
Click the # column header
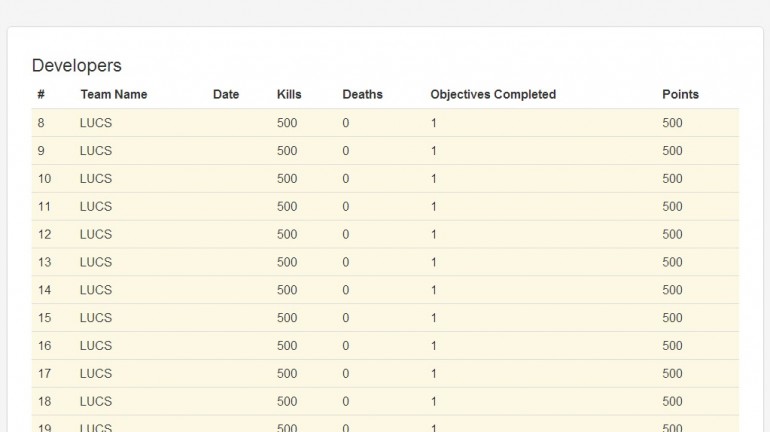click(x=41, y=95)
